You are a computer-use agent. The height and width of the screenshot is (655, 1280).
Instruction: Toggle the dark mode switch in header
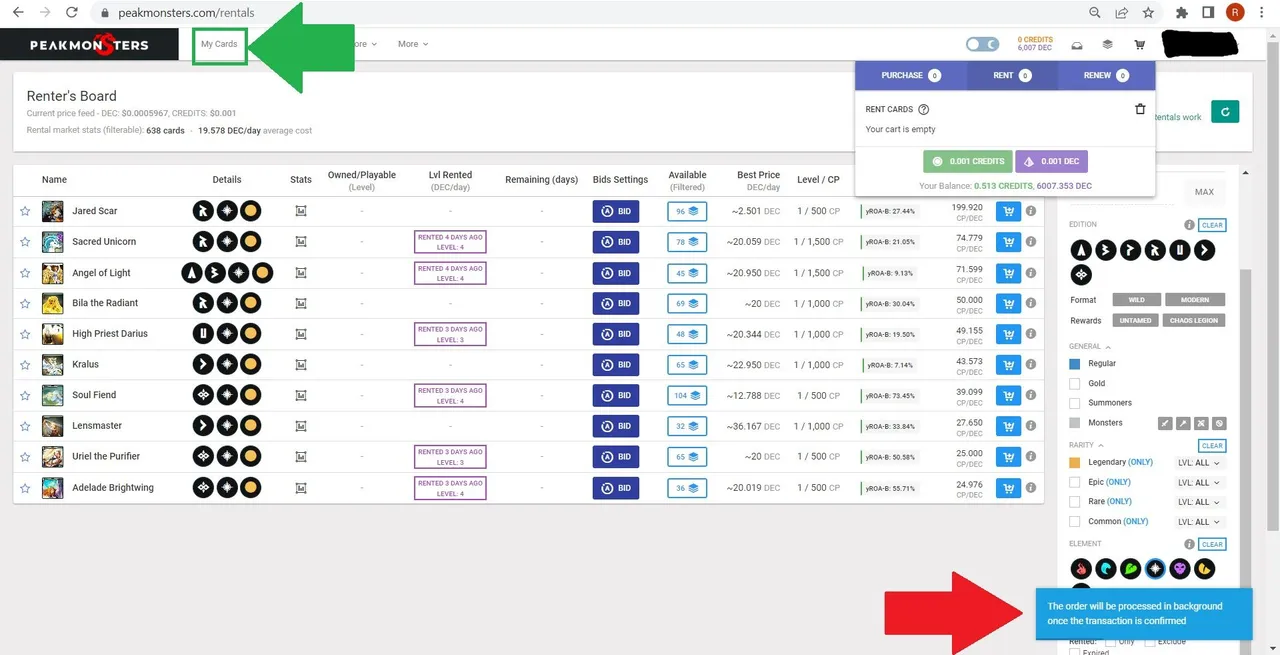[982, 44]
